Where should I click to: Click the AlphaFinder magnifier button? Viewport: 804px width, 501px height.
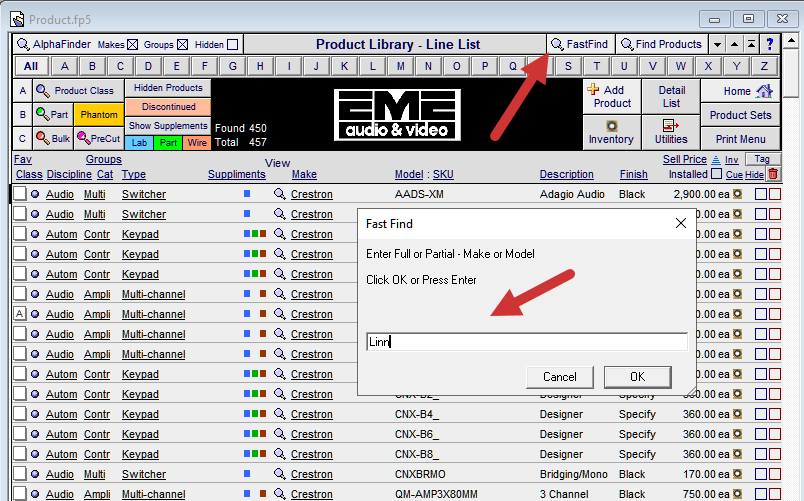pos(23,45)
